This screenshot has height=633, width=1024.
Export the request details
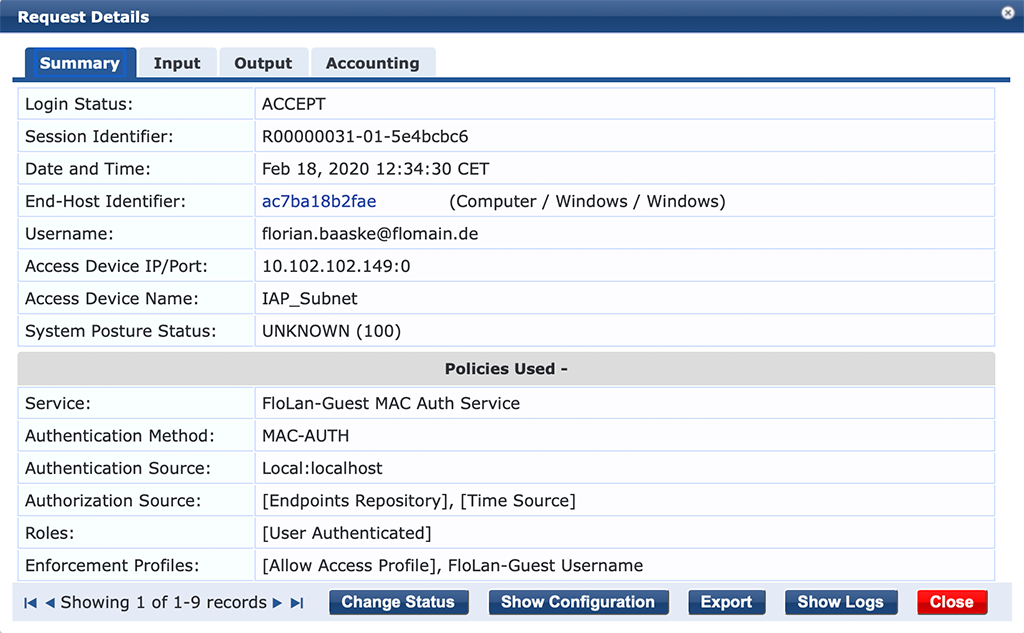click(x=726, y=602)
